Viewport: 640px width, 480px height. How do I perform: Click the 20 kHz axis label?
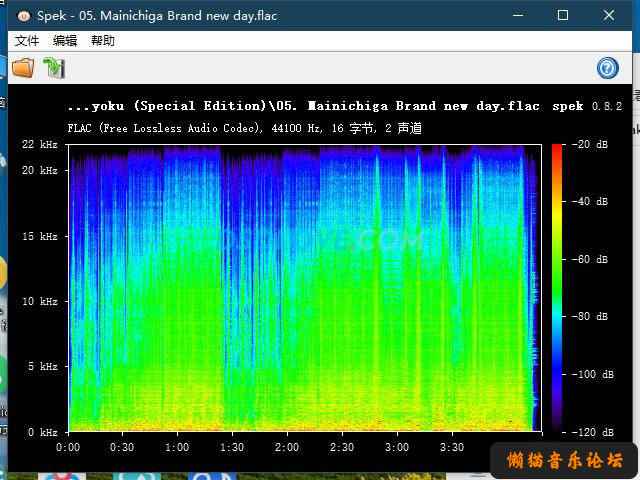[x=40, y=170]
